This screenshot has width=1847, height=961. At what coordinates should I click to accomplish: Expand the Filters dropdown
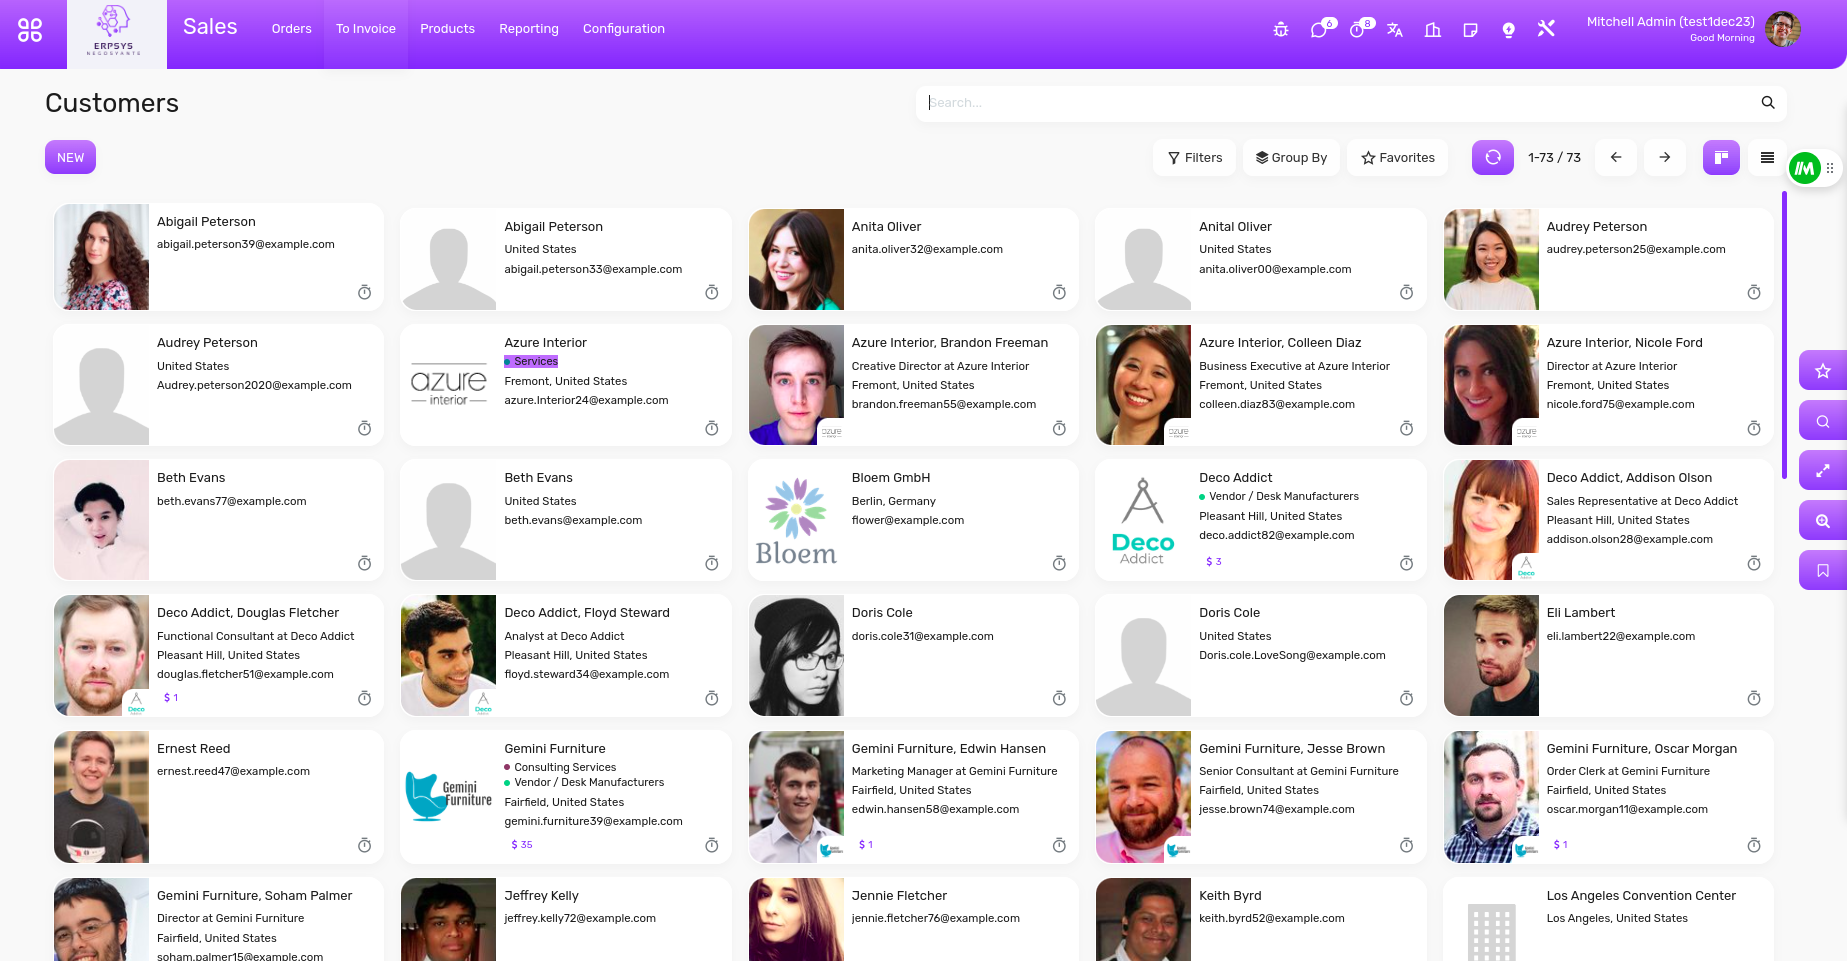(1195, 158)
